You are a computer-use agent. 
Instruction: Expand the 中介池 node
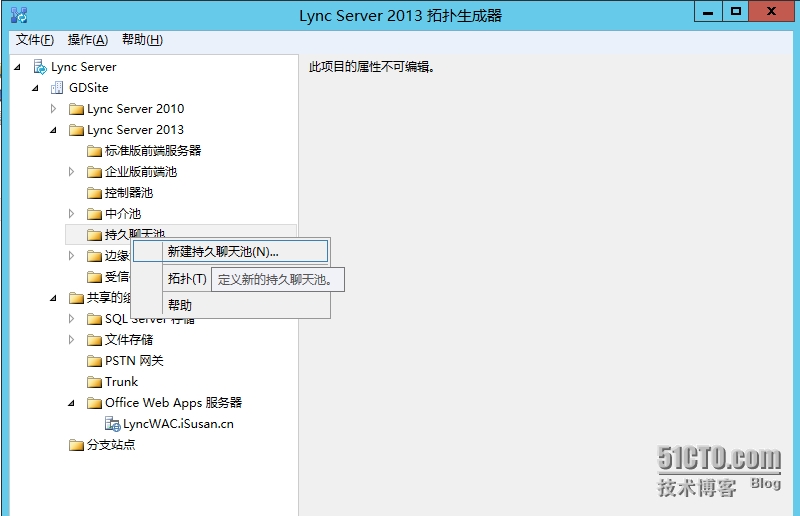click(x=71, y=214)
